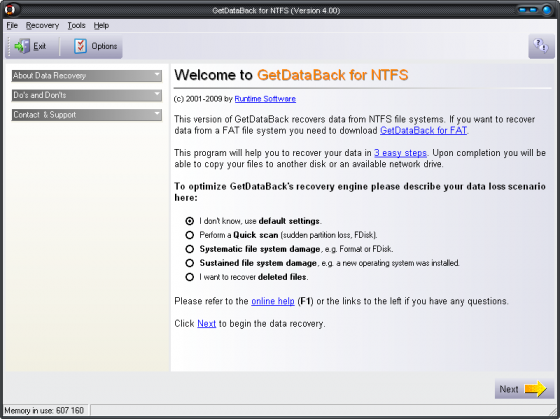Click the '(c) 2001-2009 by' copyright text
This screenshot has width=560, height=419.
tap(203, 99)
